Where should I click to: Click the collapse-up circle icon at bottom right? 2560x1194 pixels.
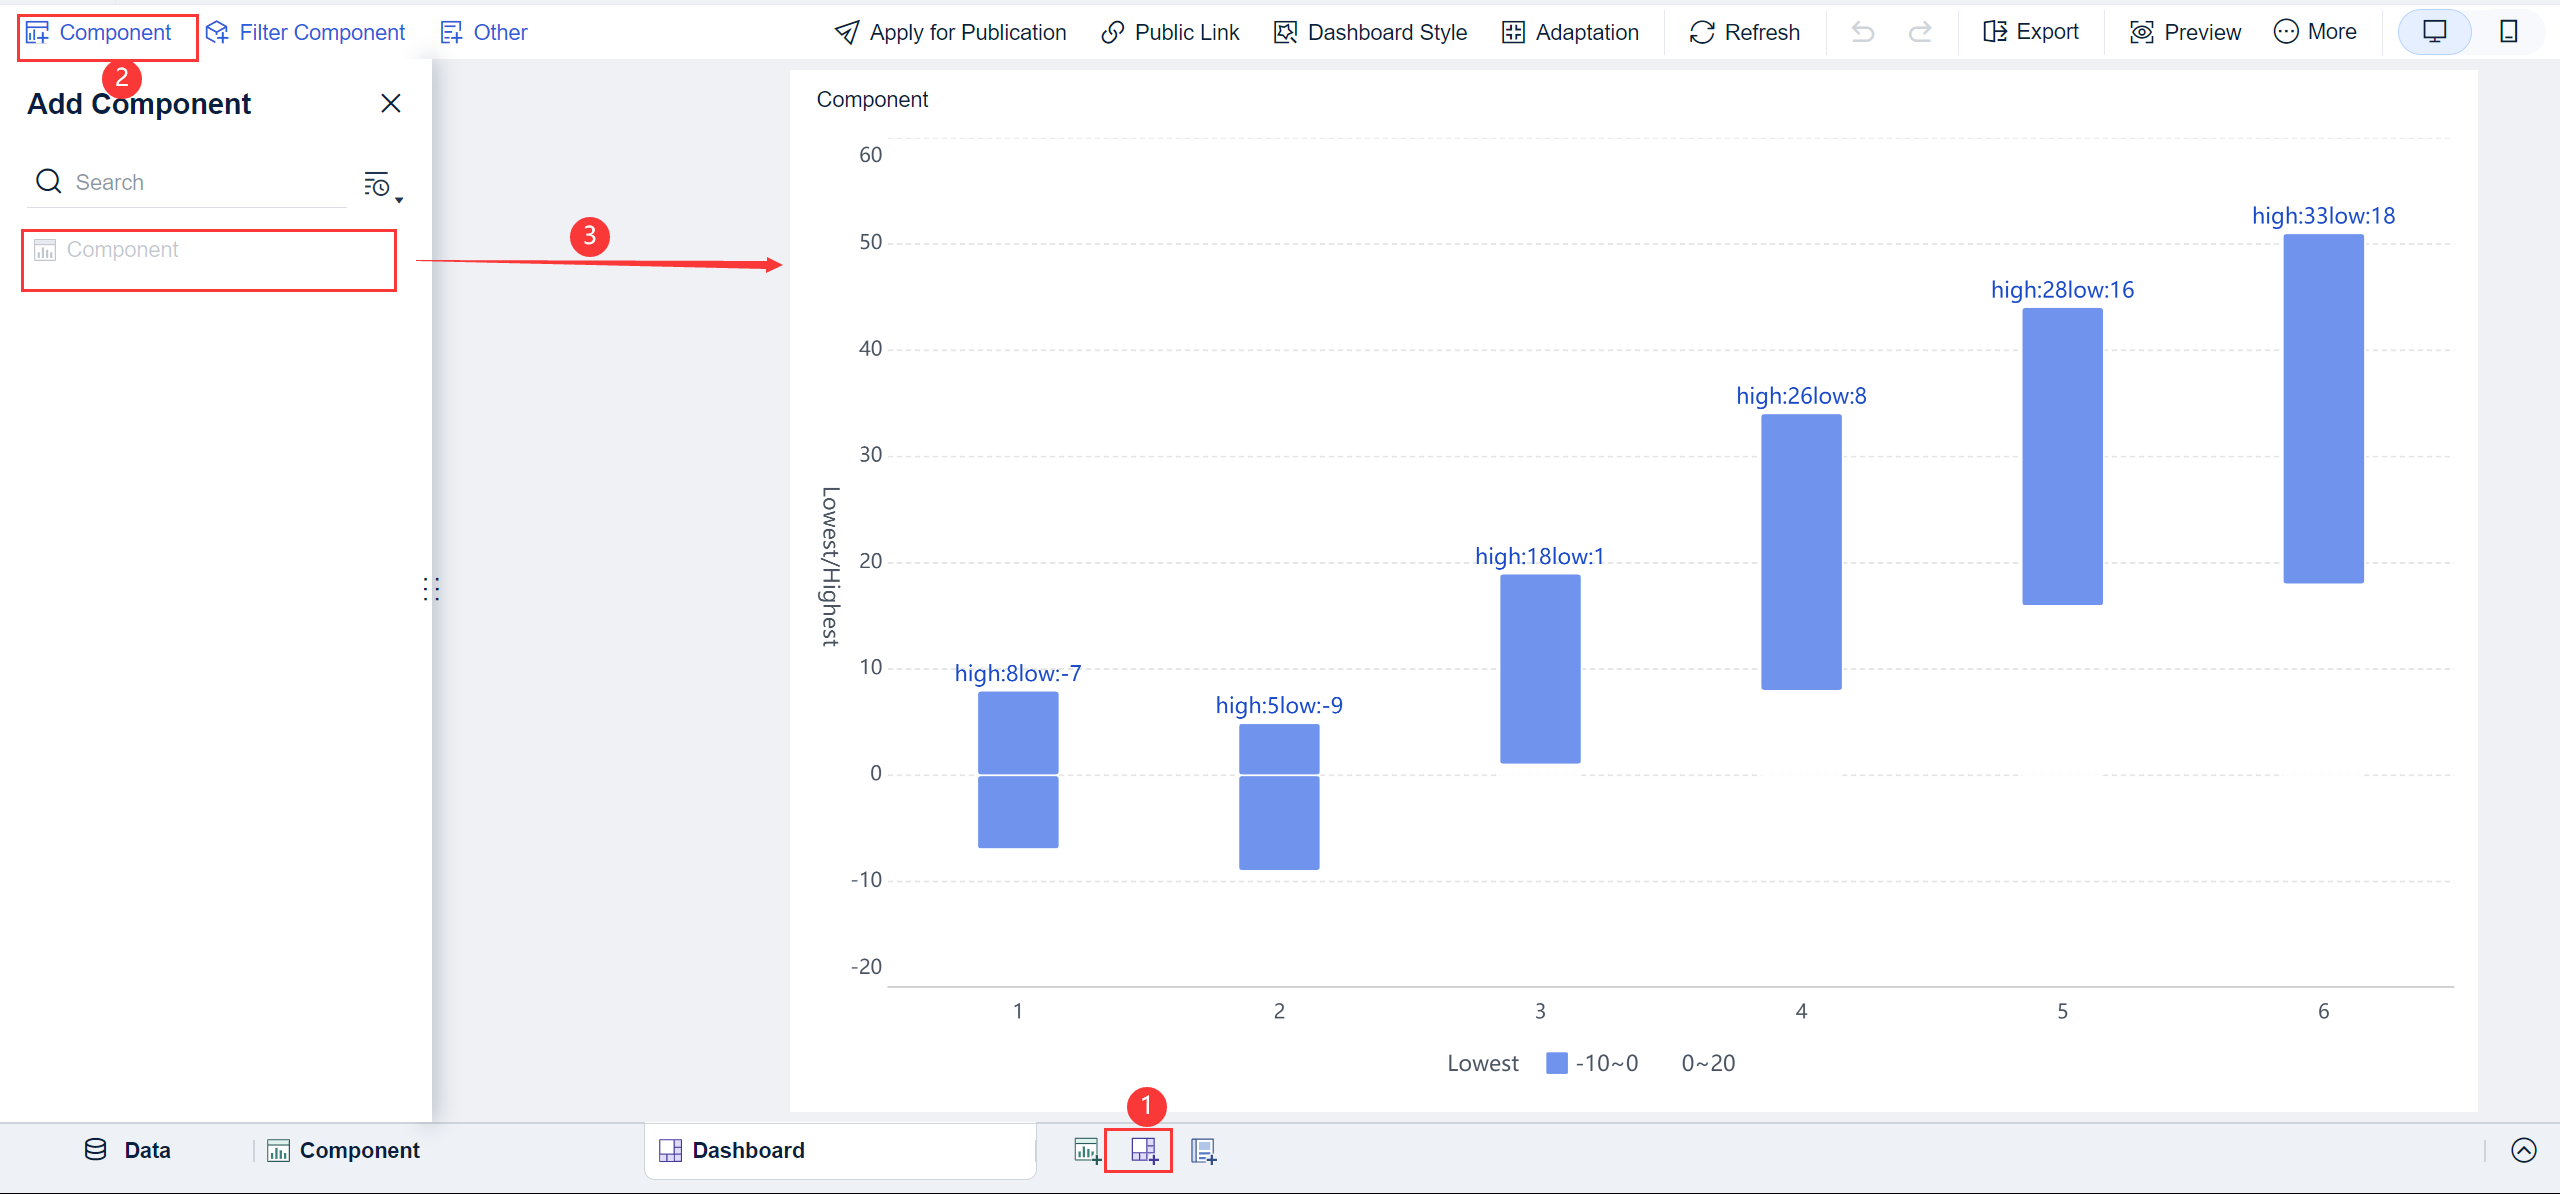(x=2523, y=1150)
